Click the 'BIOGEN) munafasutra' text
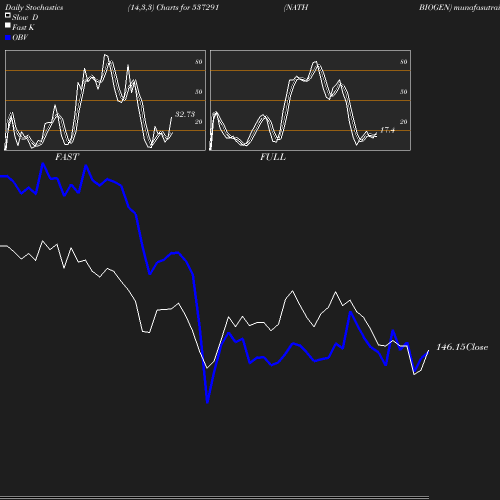500x500 pixels. pyautogui.click(x=459, y=7)
